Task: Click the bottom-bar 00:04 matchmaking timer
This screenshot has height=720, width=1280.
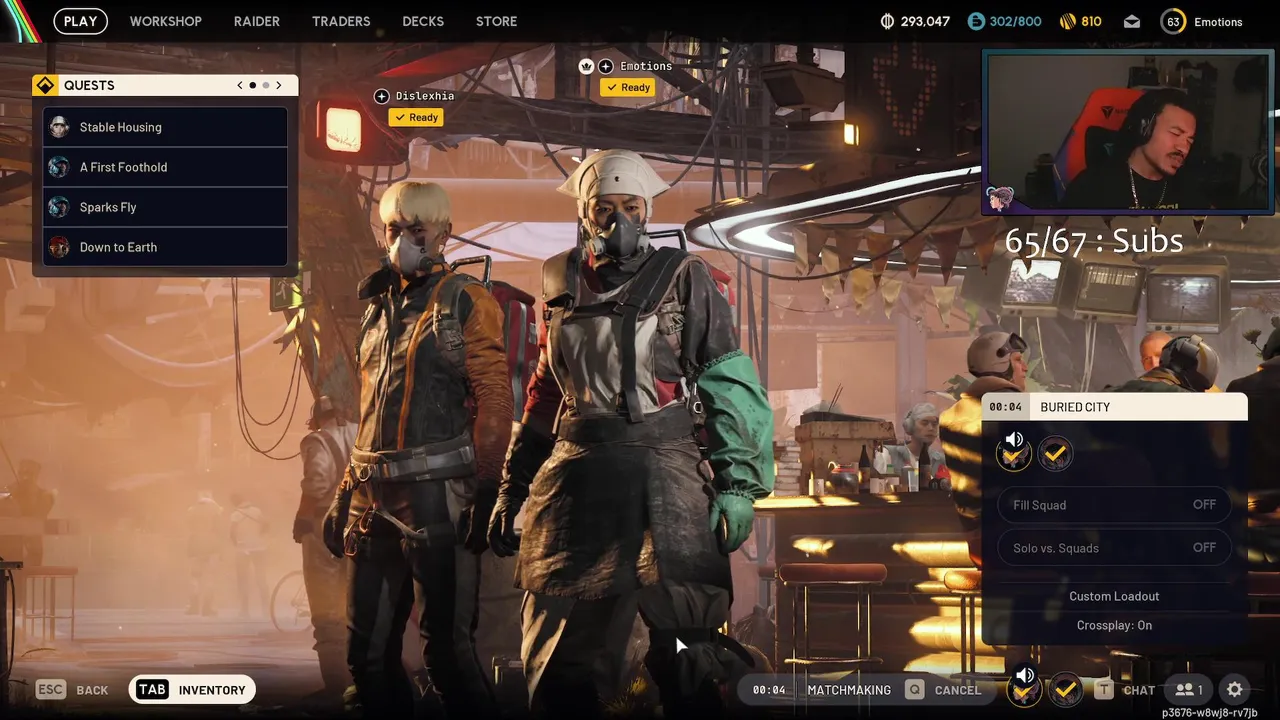Action: [x=769, y=690]
